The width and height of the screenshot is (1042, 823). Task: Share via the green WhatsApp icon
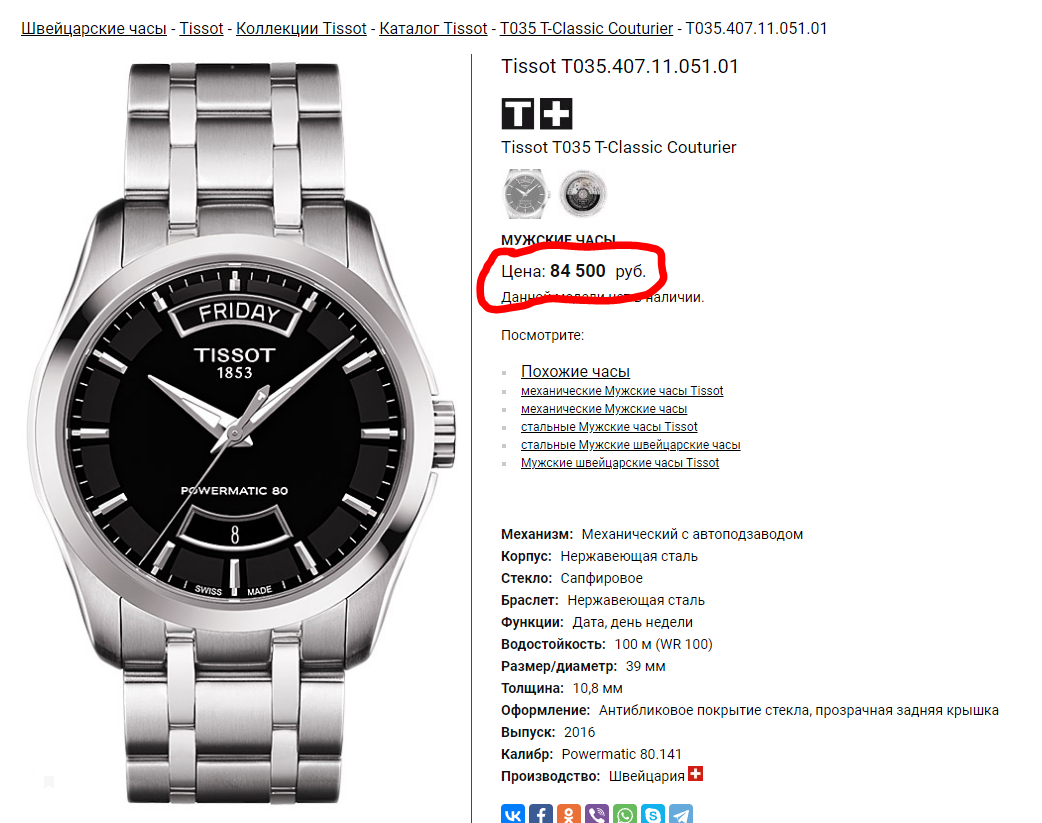tap(625, 814)
